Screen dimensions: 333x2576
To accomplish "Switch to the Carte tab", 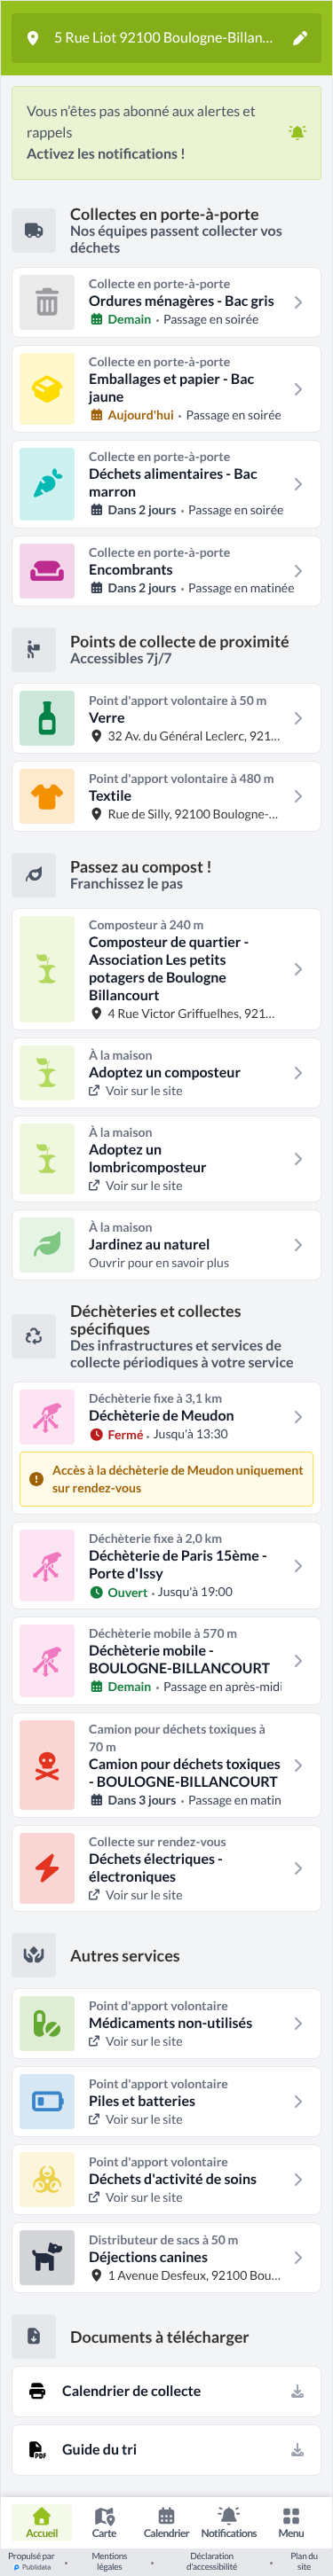I will click(x=104, y=2523).
